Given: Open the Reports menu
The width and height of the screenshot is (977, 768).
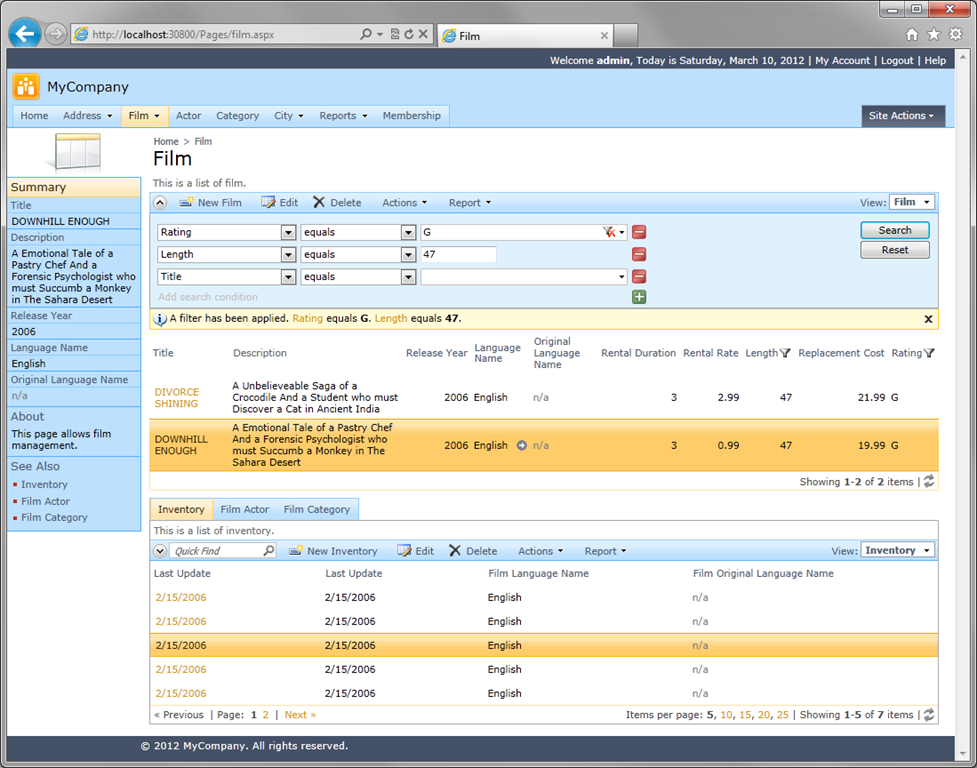Looking at the screenshot, I should [343, 116].
